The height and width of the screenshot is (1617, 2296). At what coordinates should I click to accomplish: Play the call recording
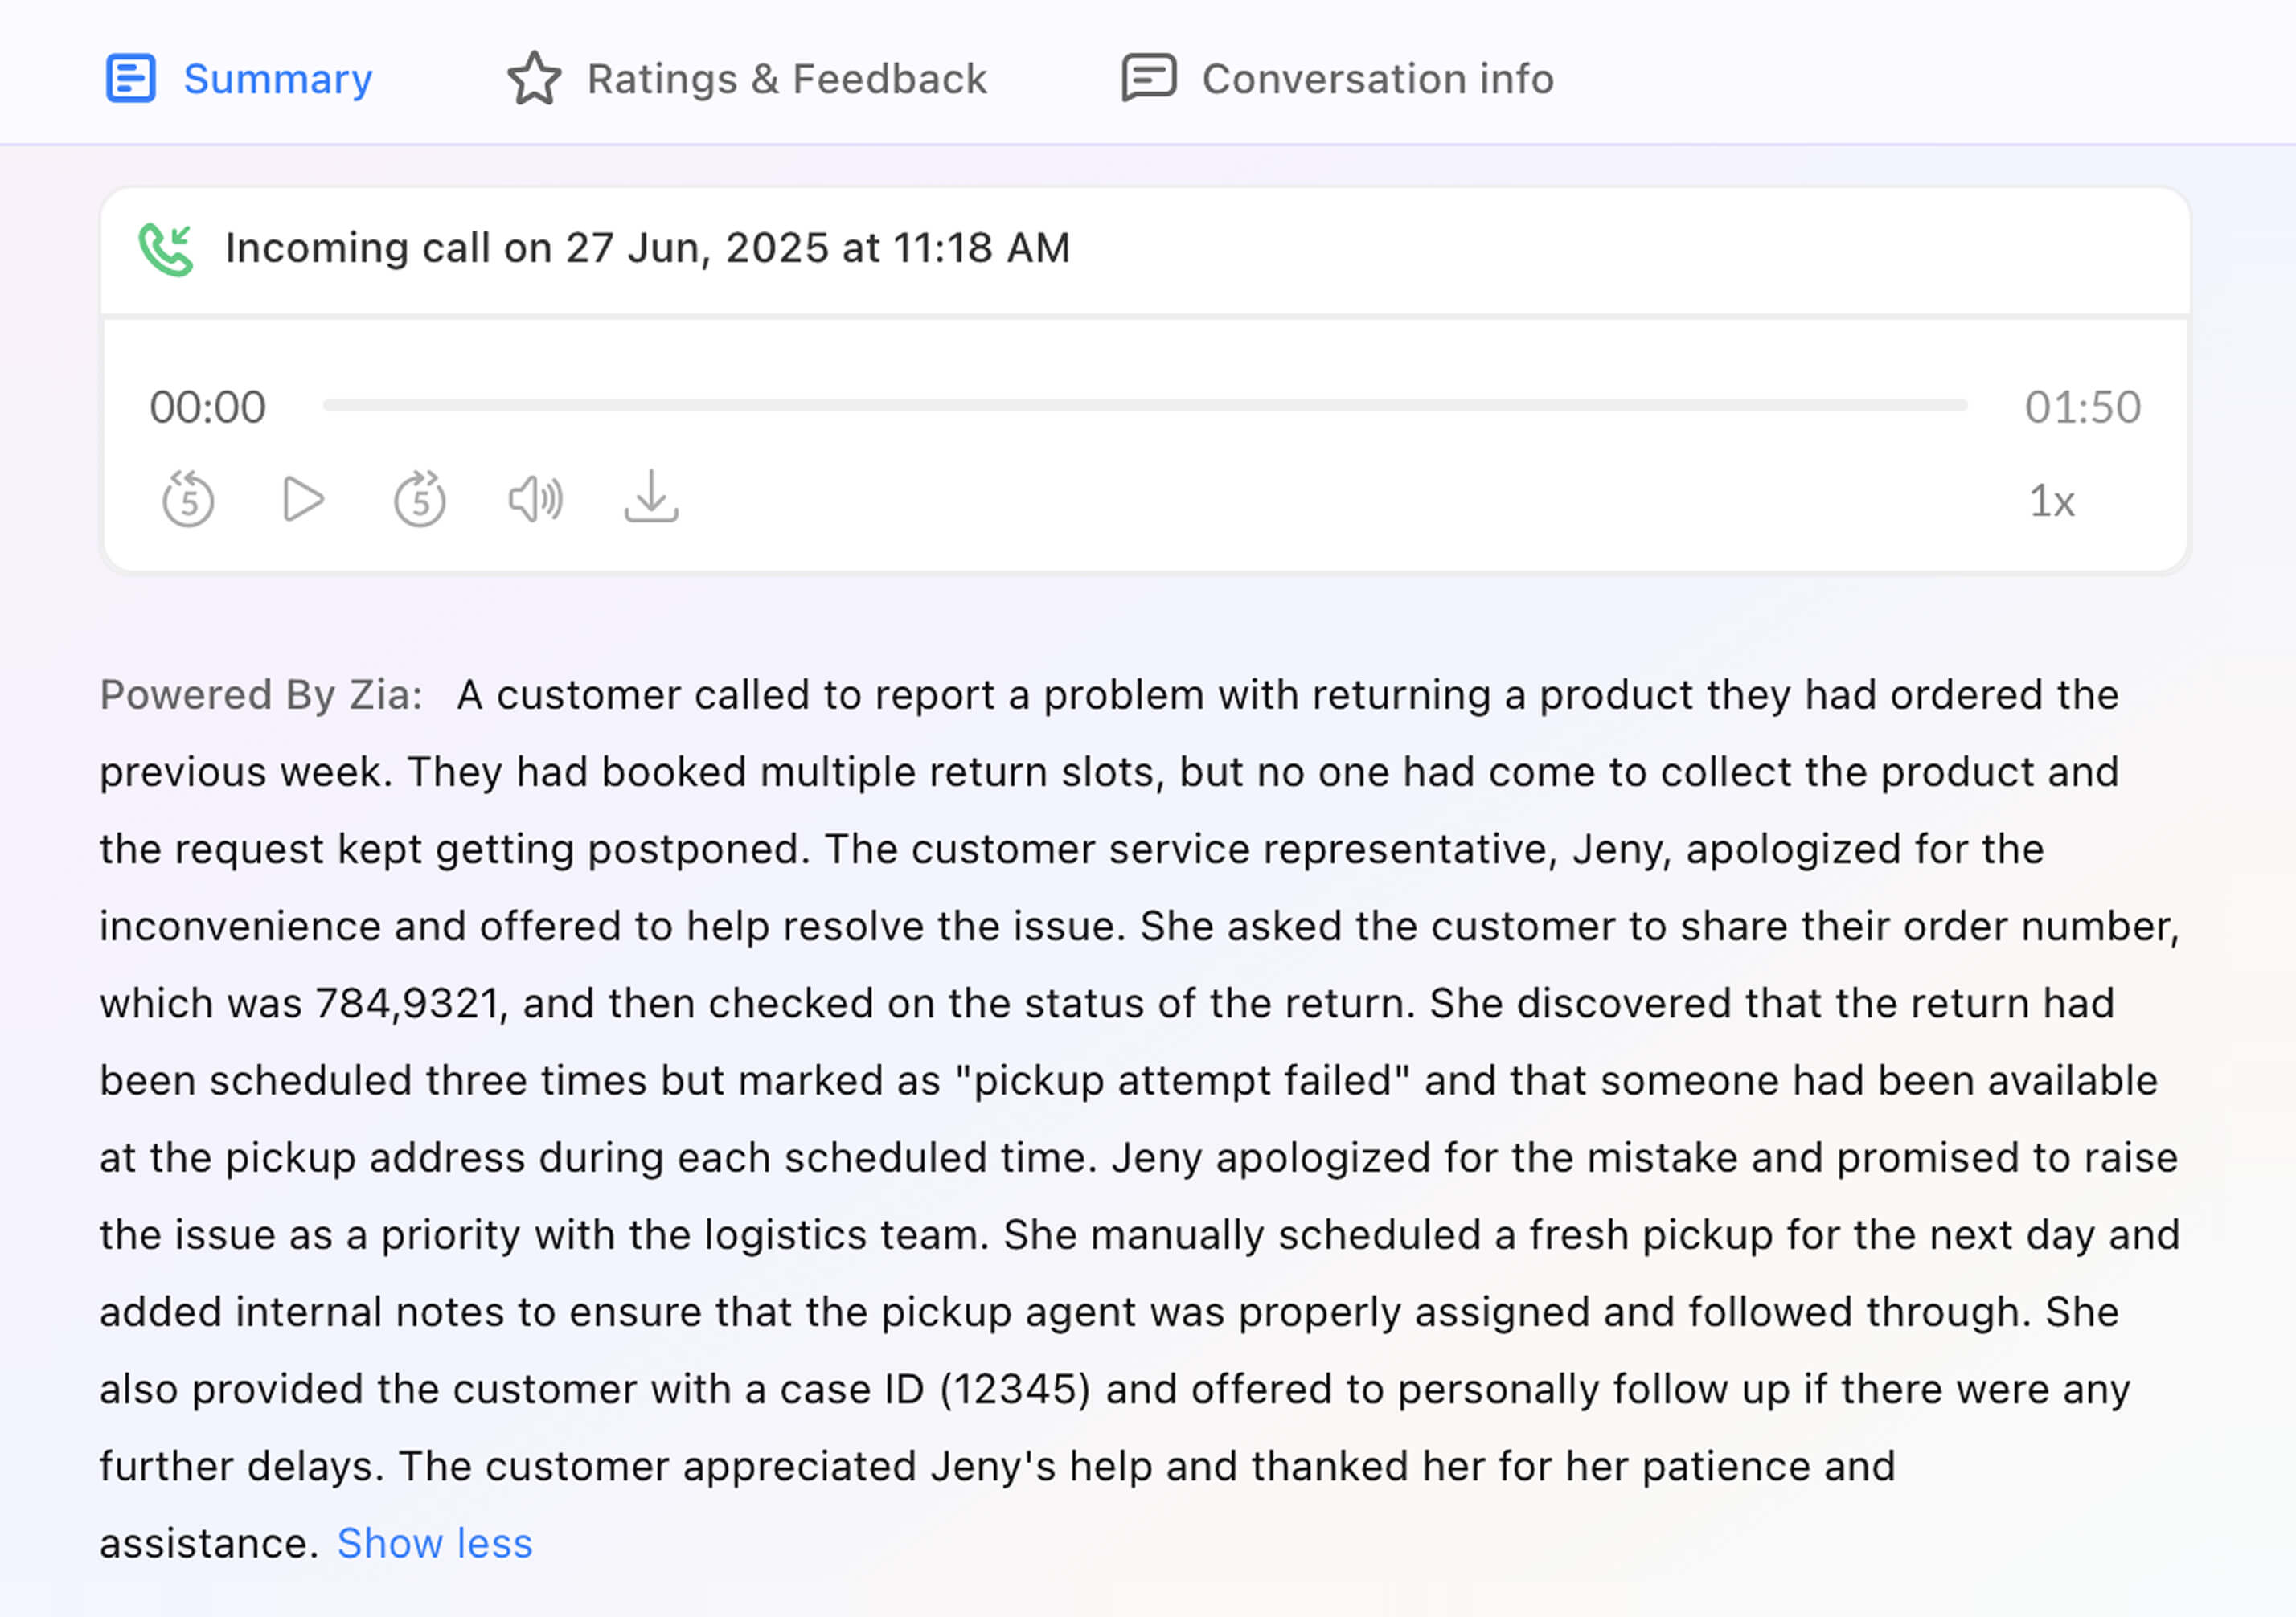click(303, 499)
